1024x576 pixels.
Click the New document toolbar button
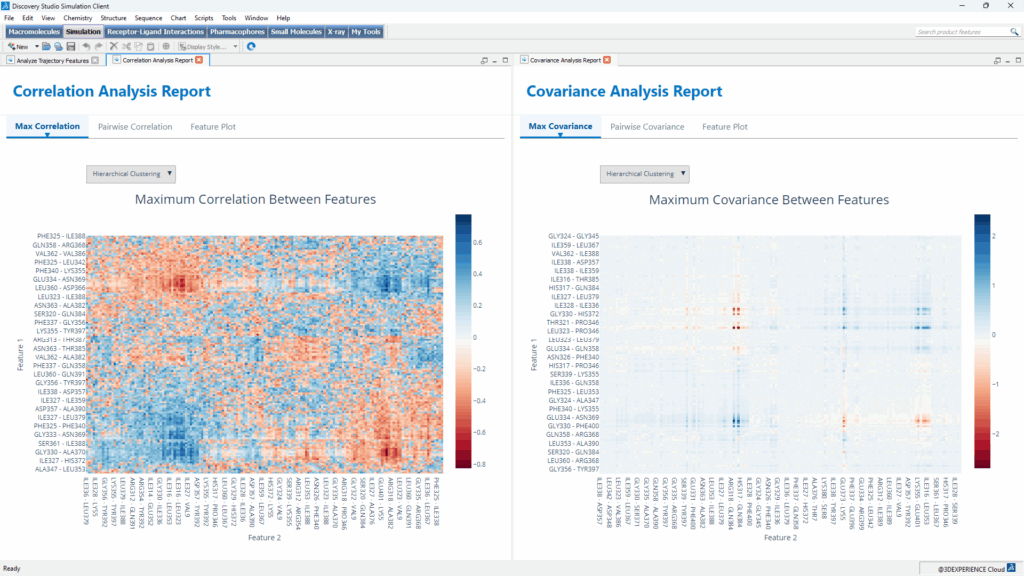[x=18, y=46]
